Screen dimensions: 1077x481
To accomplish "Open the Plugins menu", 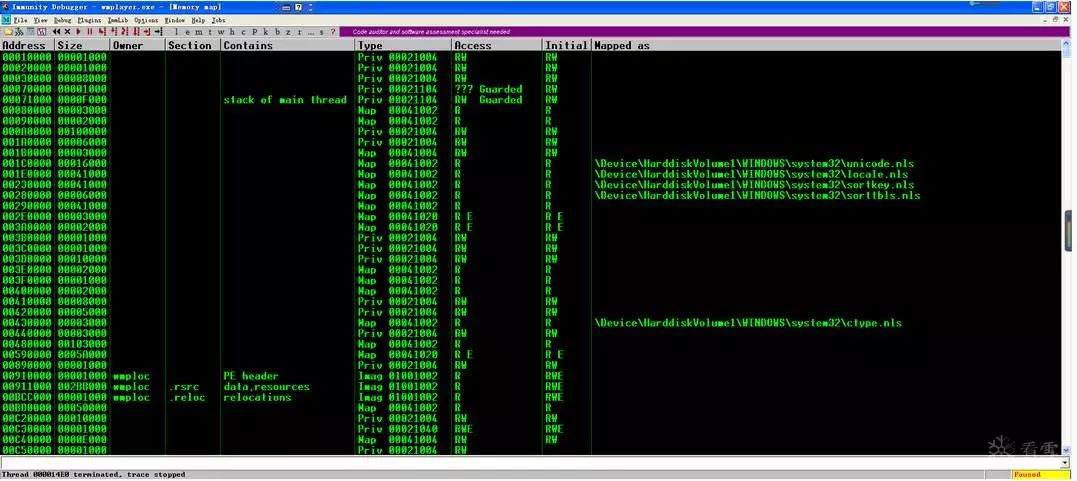I will 89,21.
